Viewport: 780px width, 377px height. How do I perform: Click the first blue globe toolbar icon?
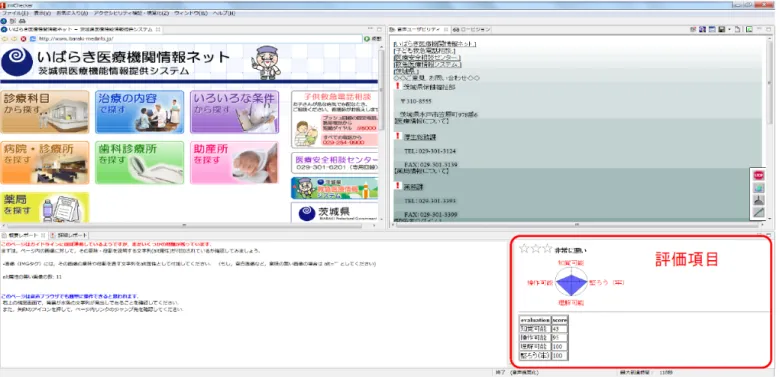tap(3, 21)
